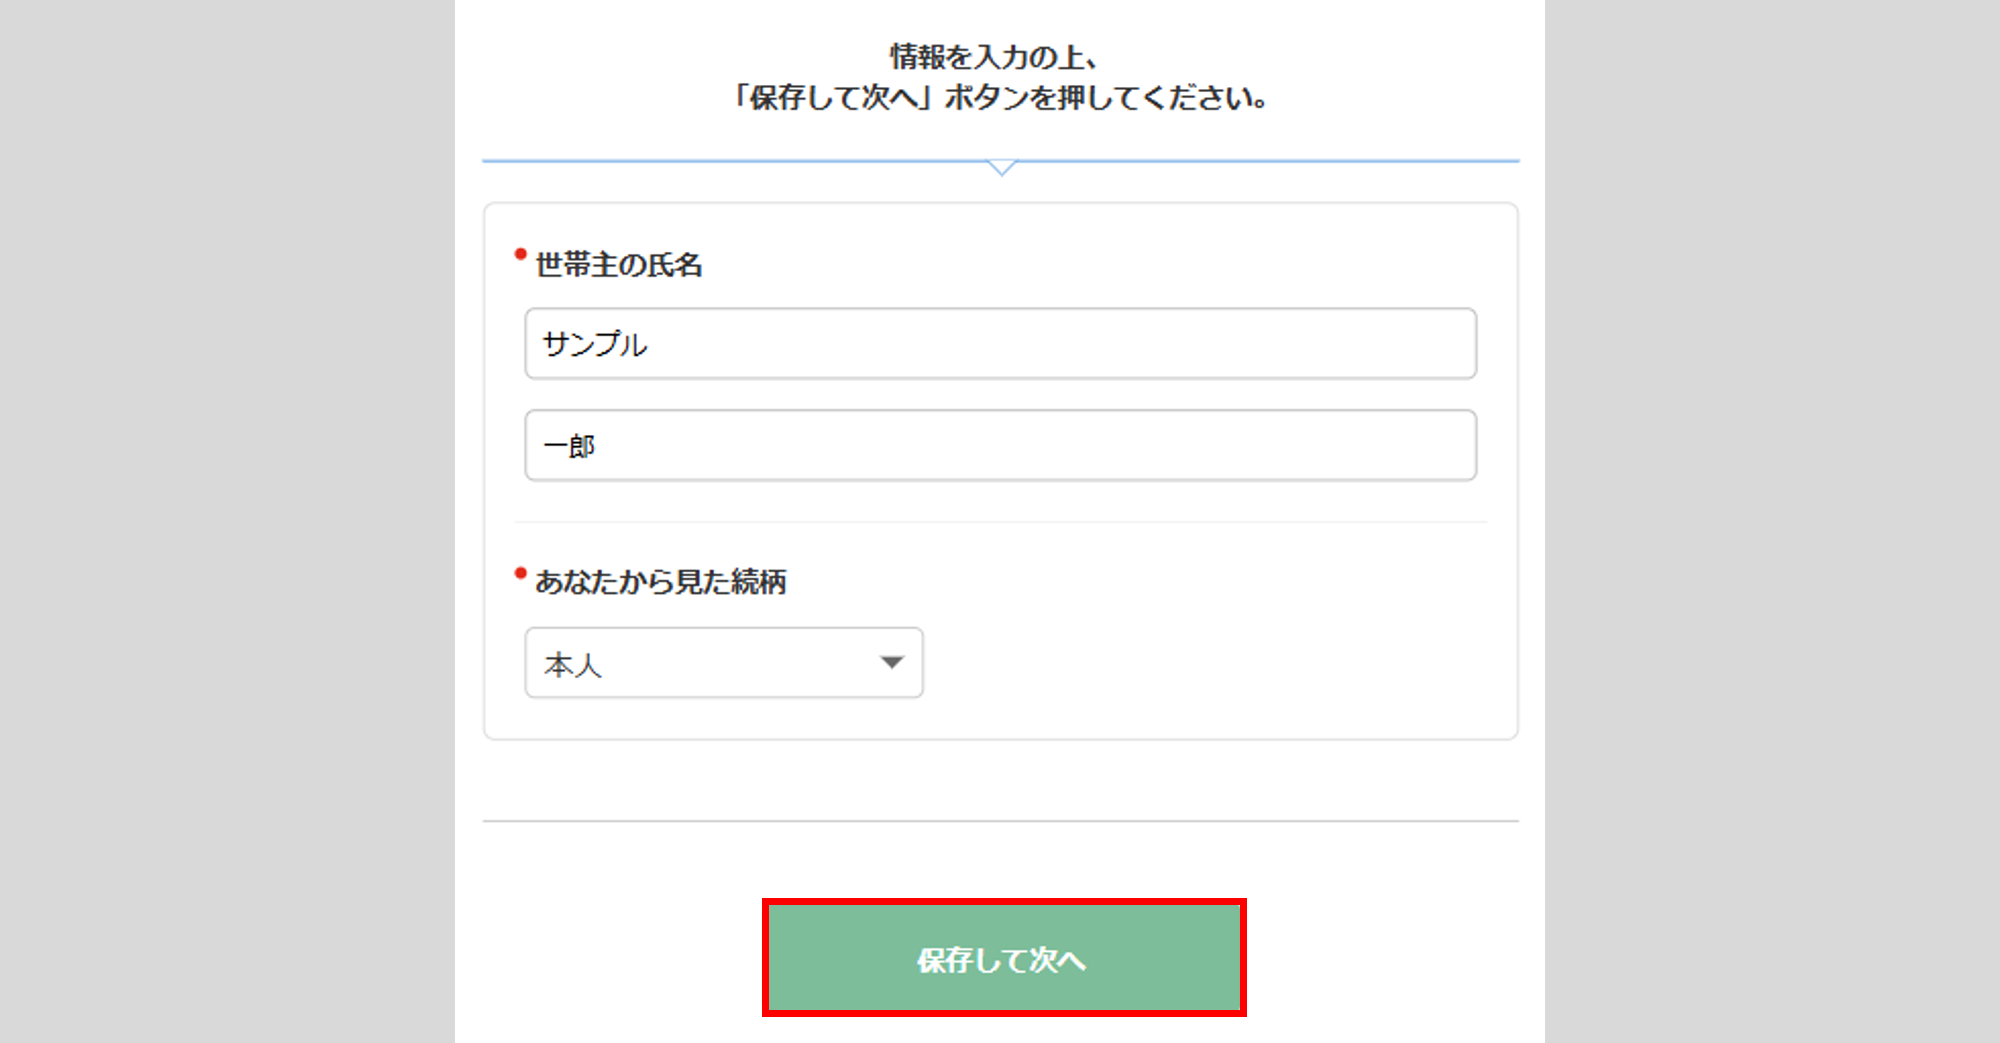Click red required dot beside あなたから見た続柄

(x=520, y=573)
